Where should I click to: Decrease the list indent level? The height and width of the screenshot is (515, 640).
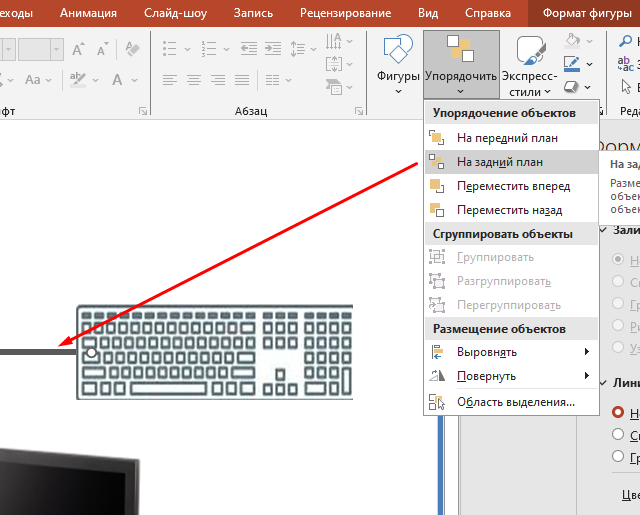pyautogui.click(x=249, y=49)
